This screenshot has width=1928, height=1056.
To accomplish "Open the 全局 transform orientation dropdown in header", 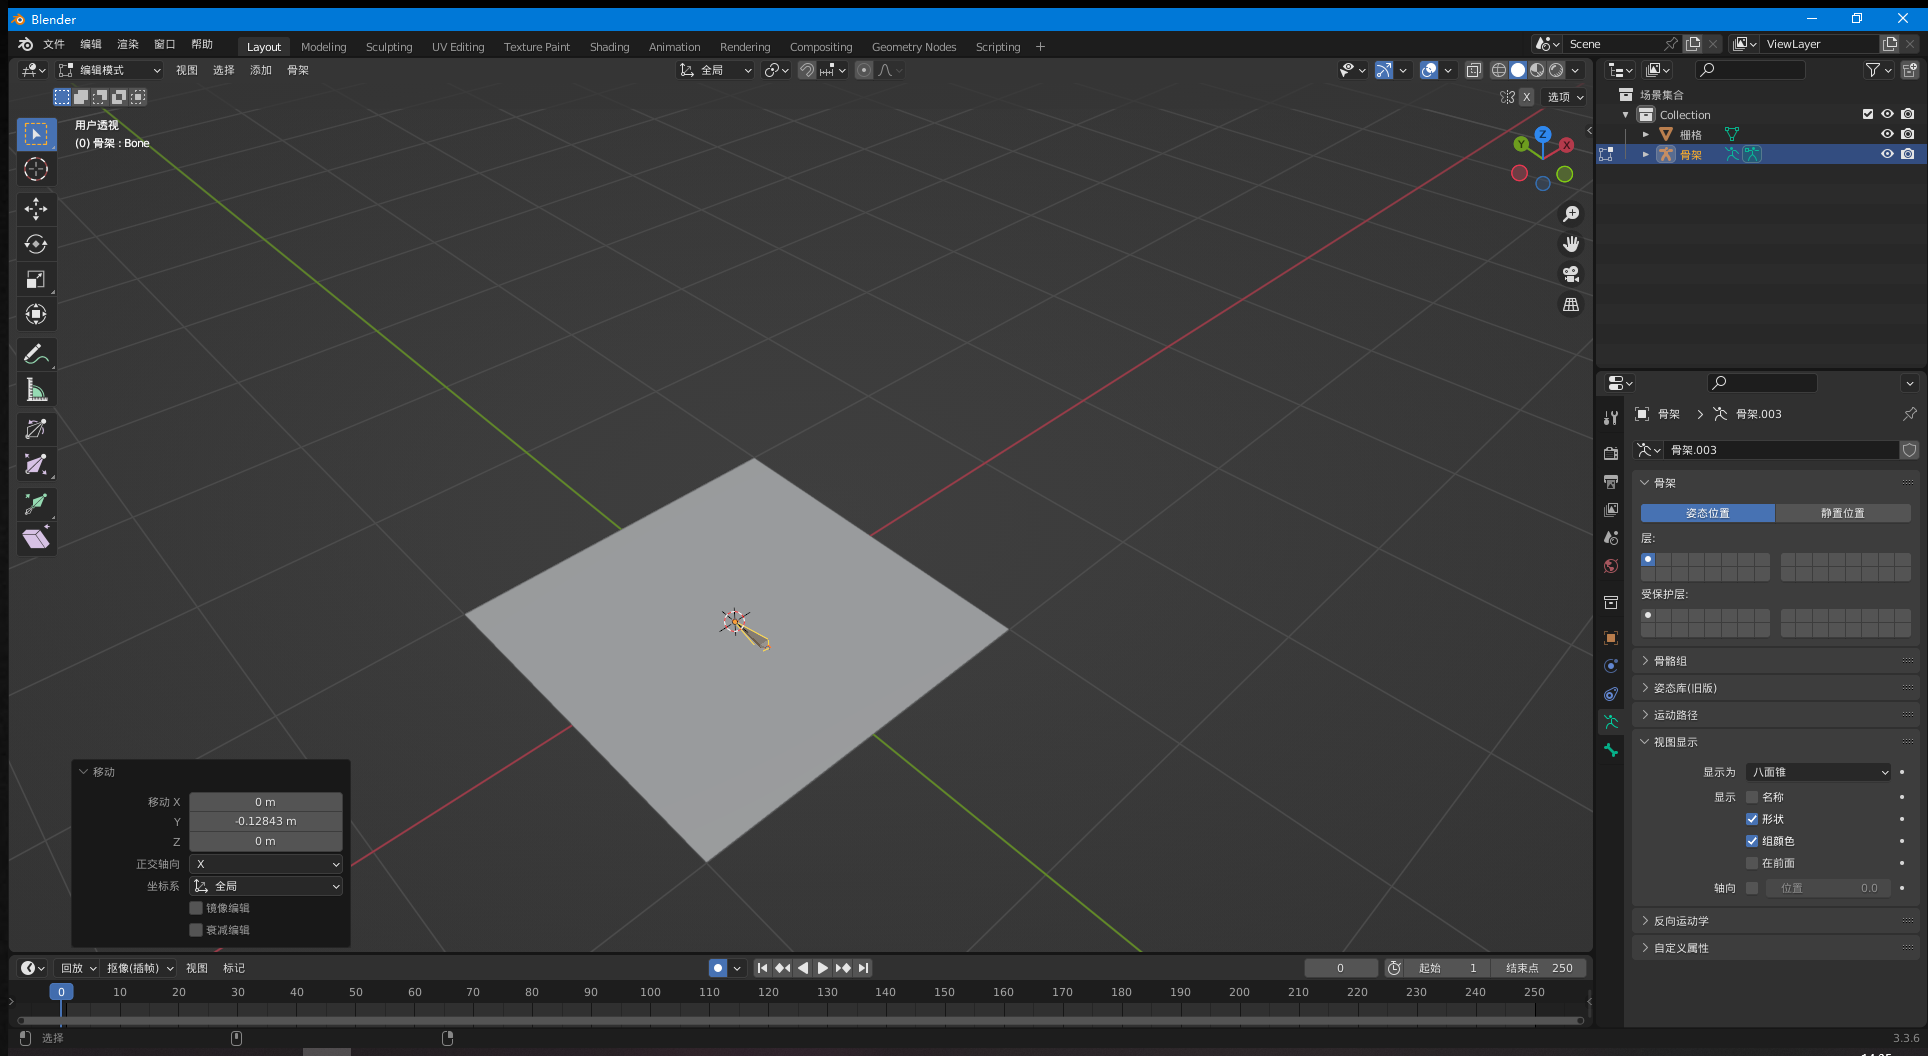I will [x=715, y=70].
